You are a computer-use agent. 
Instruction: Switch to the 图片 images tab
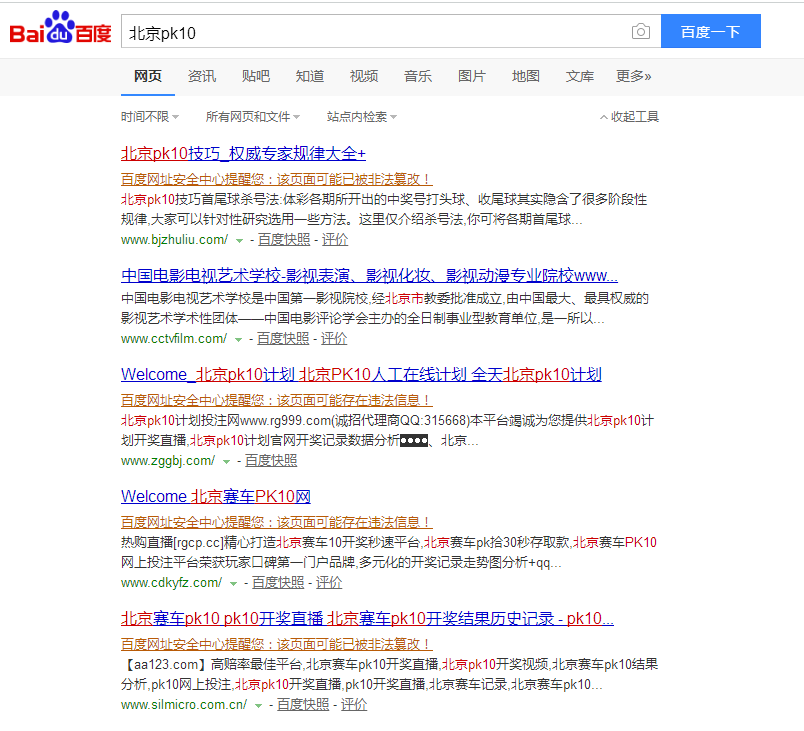pyautogui.click(x=472, y=76)
